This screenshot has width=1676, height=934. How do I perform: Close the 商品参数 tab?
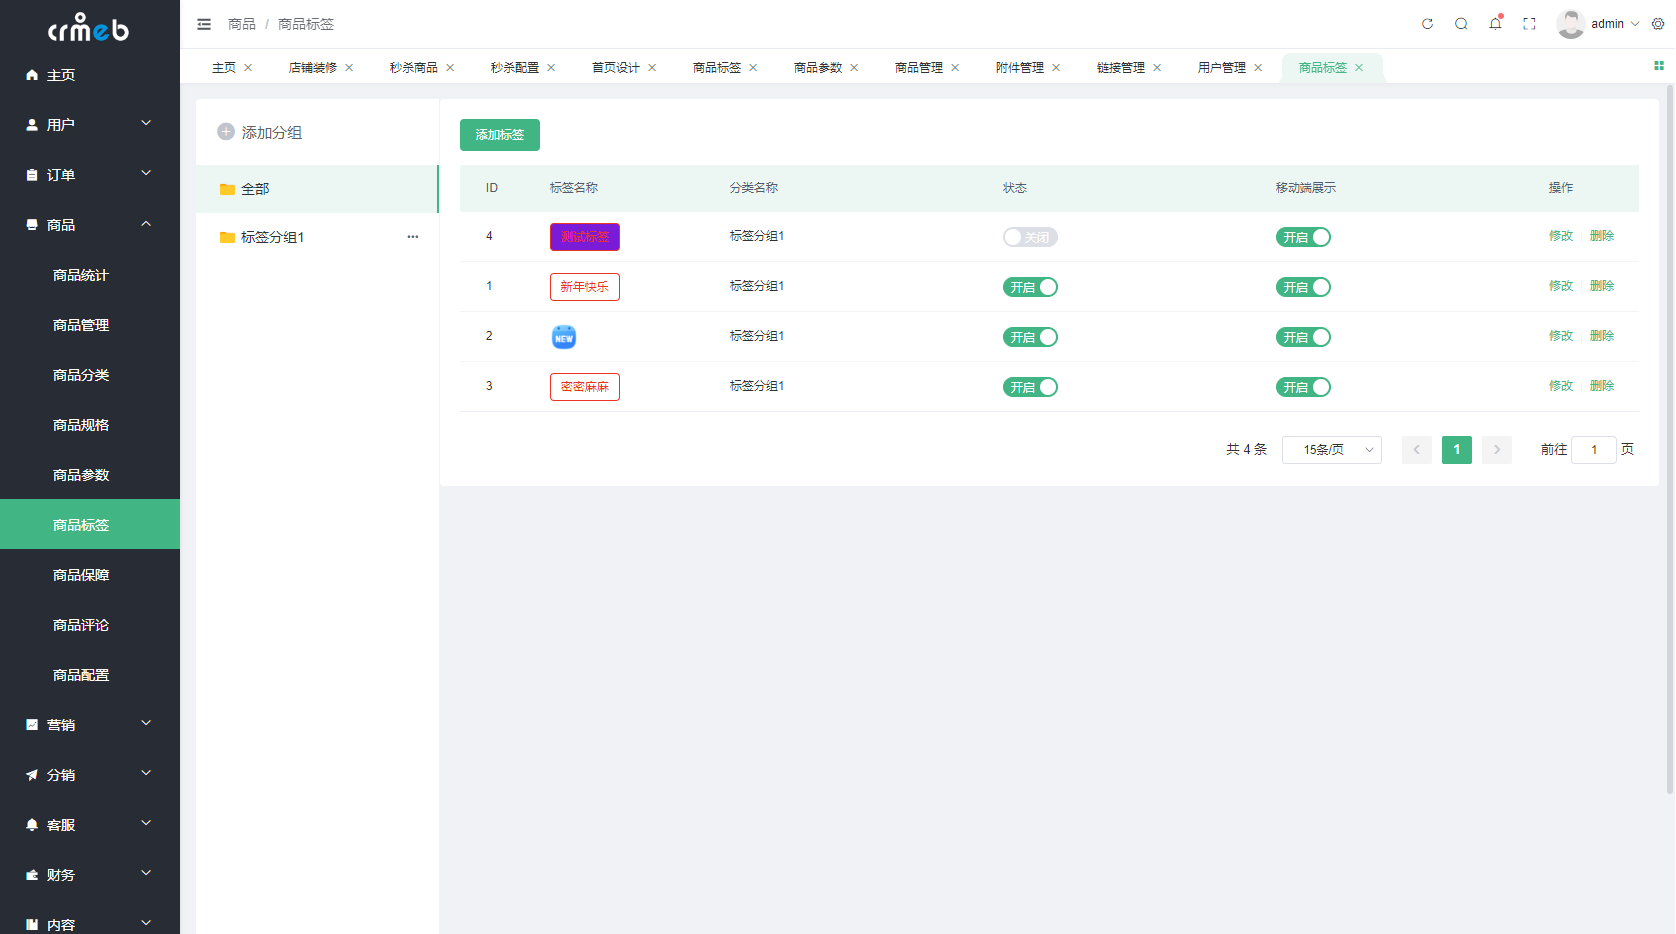pyautogui.click(x=854, y=68)
